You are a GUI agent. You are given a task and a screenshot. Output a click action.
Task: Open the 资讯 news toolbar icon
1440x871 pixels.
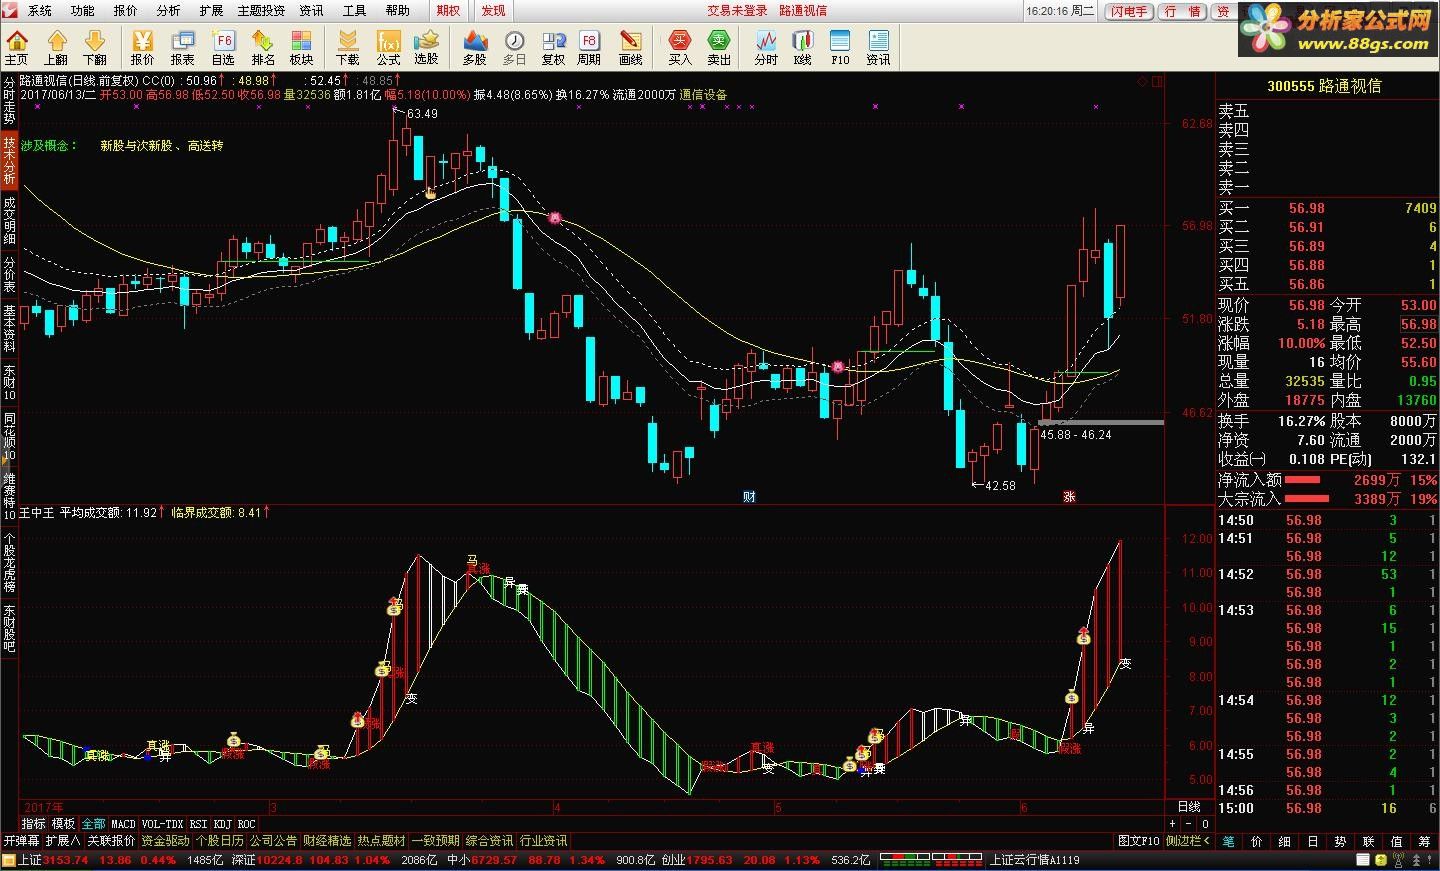point(878,47)
